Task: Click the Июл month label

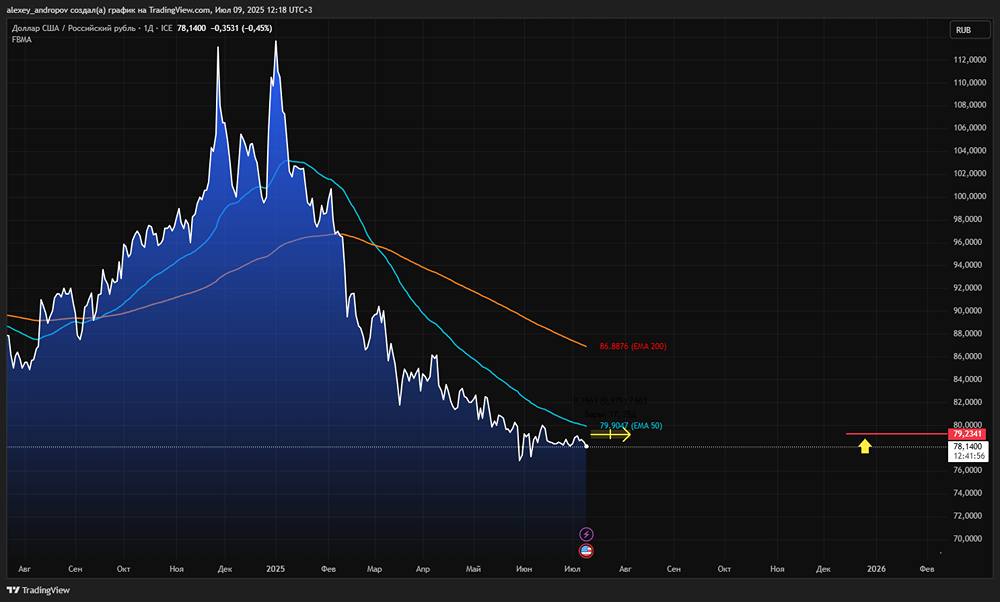Action: (573, 569)
